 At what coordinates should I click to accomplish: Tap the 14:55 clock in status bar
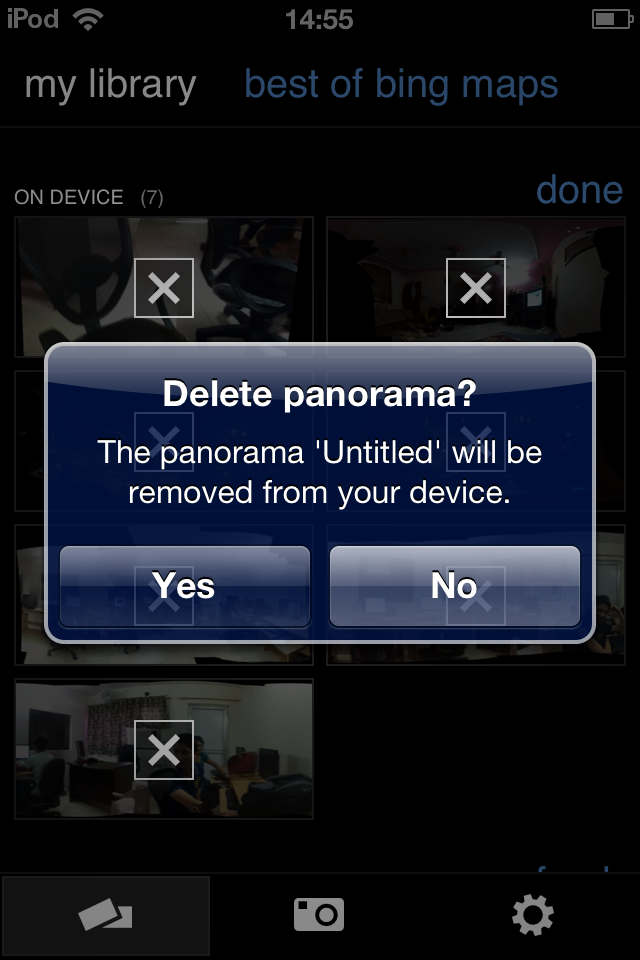point(319,20)
